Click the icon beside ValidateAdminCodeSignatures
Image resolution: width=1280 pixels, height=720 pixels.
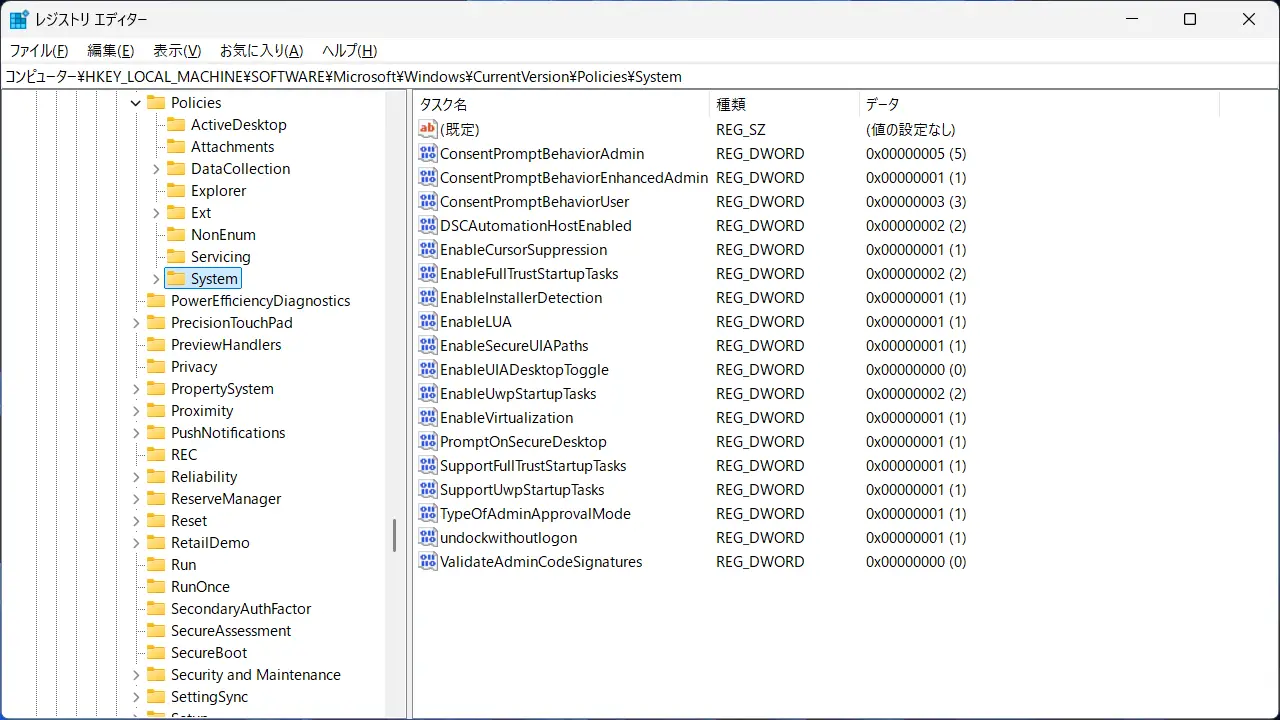tap(428, 562)
